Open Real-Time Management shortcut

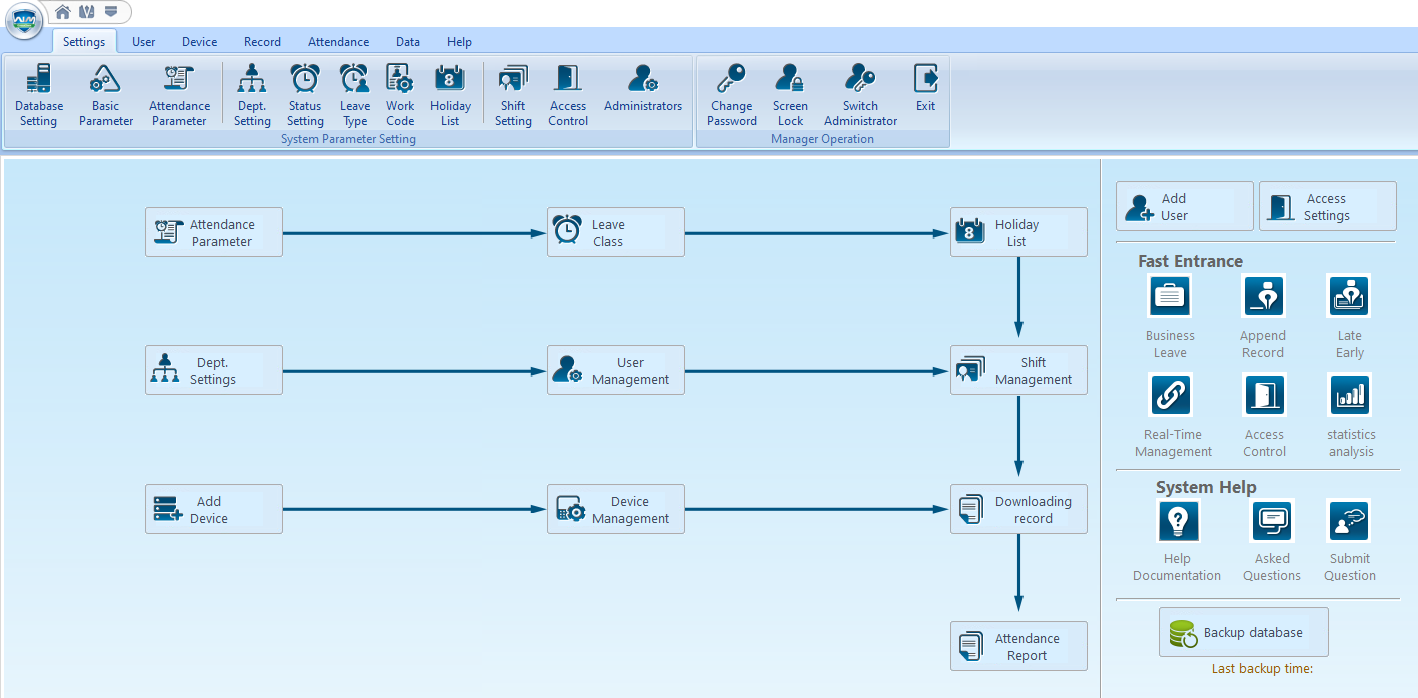(1171, 395)
